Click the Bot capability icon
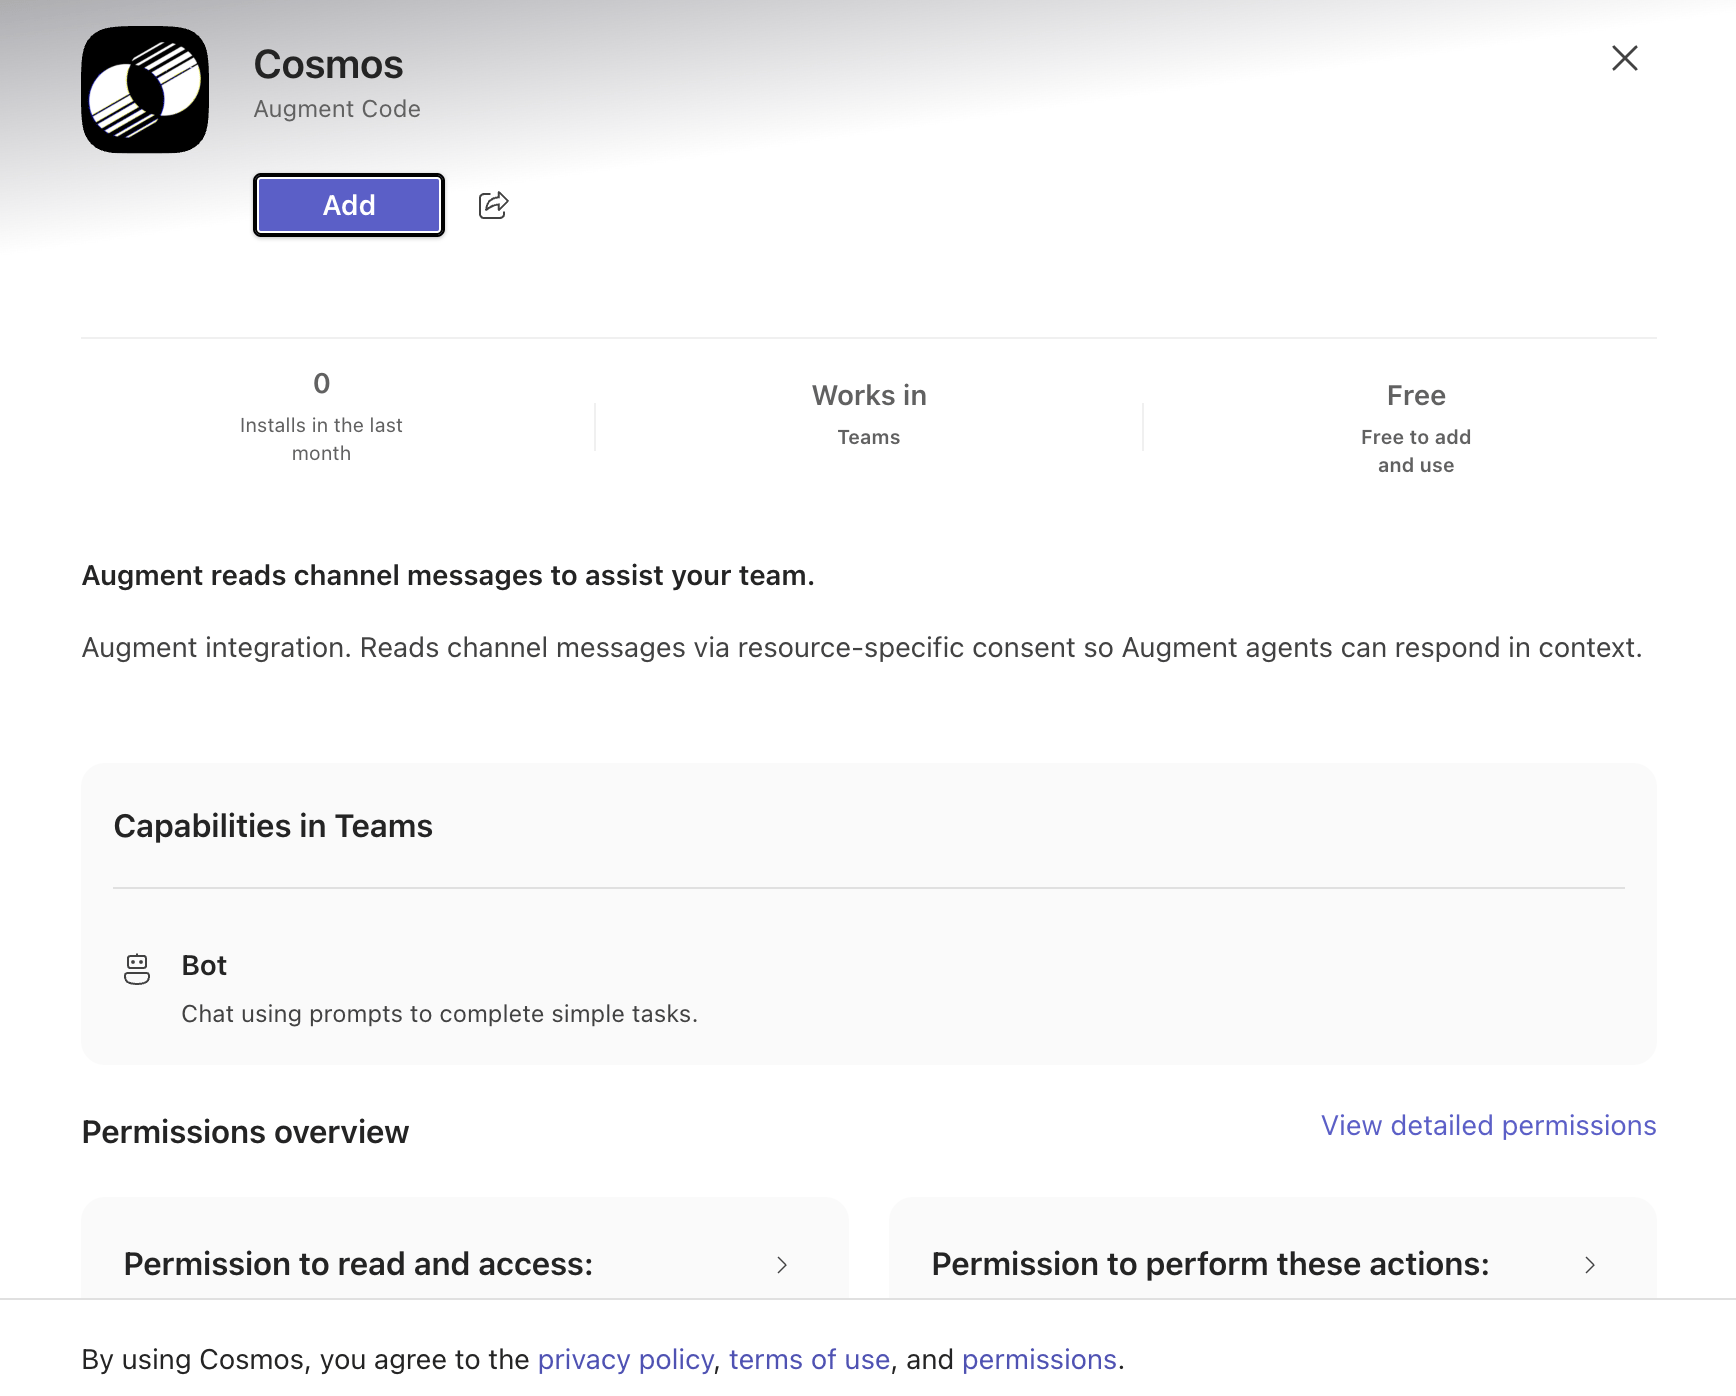This screenshot has height=1396, width=1736. click(x=137, y=969)
